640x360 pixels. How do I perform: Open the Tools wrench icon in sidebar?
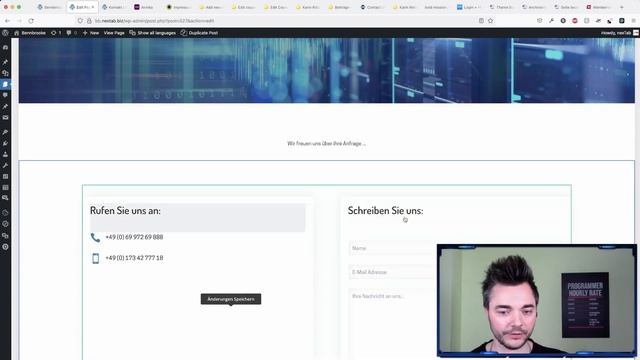(x=5, y=165)
